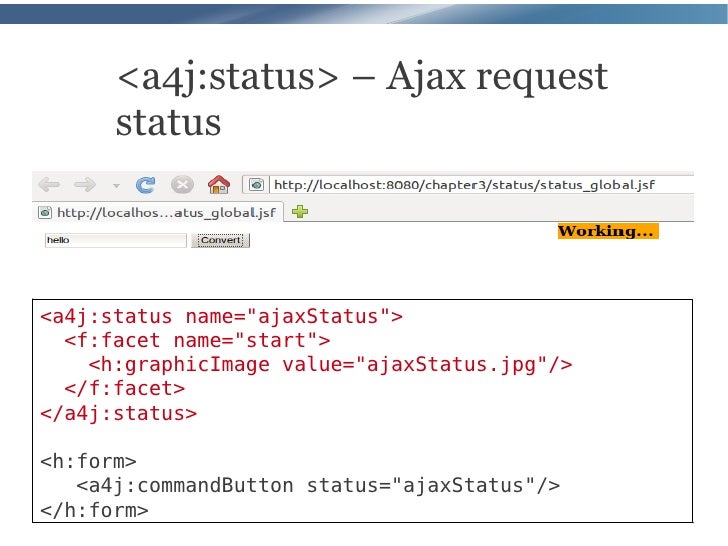Click the opening <h:form> line
Image resolution: width=728 pixels, height=546 pixels.
pos(89,462)
